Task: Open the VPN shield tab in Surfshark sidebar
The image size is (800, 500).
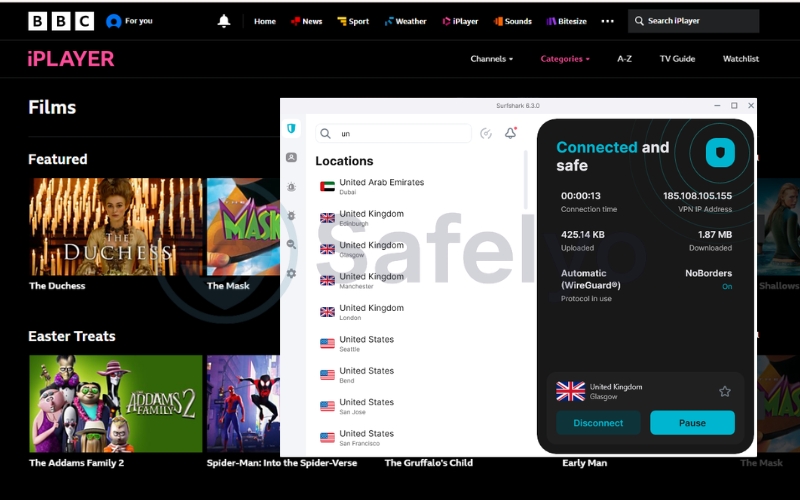Action: pyautogui.click(x=291, y=129)
